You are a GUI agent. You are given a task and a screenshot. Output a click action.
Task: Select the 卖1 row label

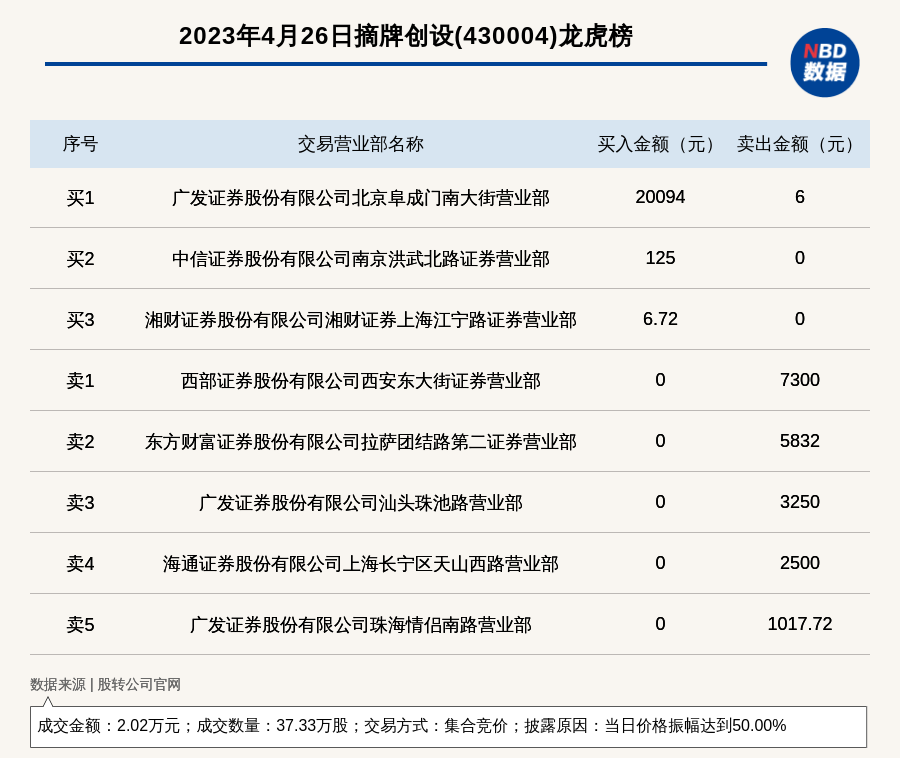tap(80, 380)
